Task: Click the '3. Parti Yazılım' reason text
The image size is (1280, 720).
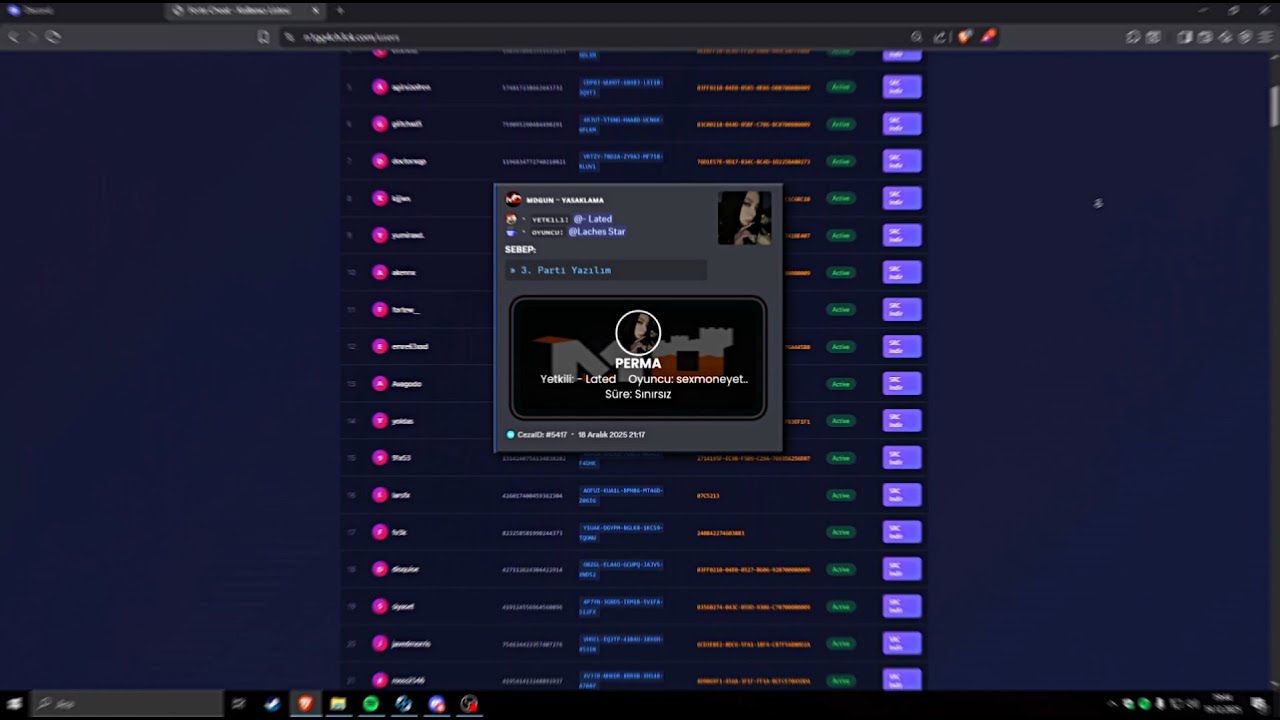Action: click(565, 270)
